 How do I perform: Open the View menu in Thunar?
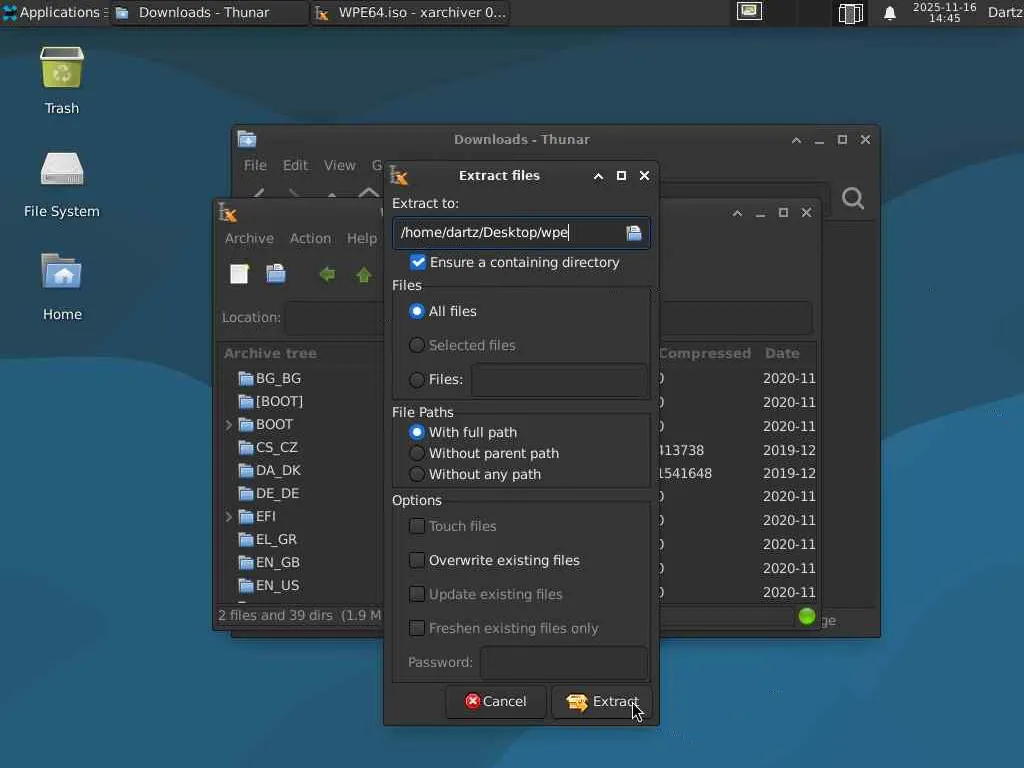(340, 166)
